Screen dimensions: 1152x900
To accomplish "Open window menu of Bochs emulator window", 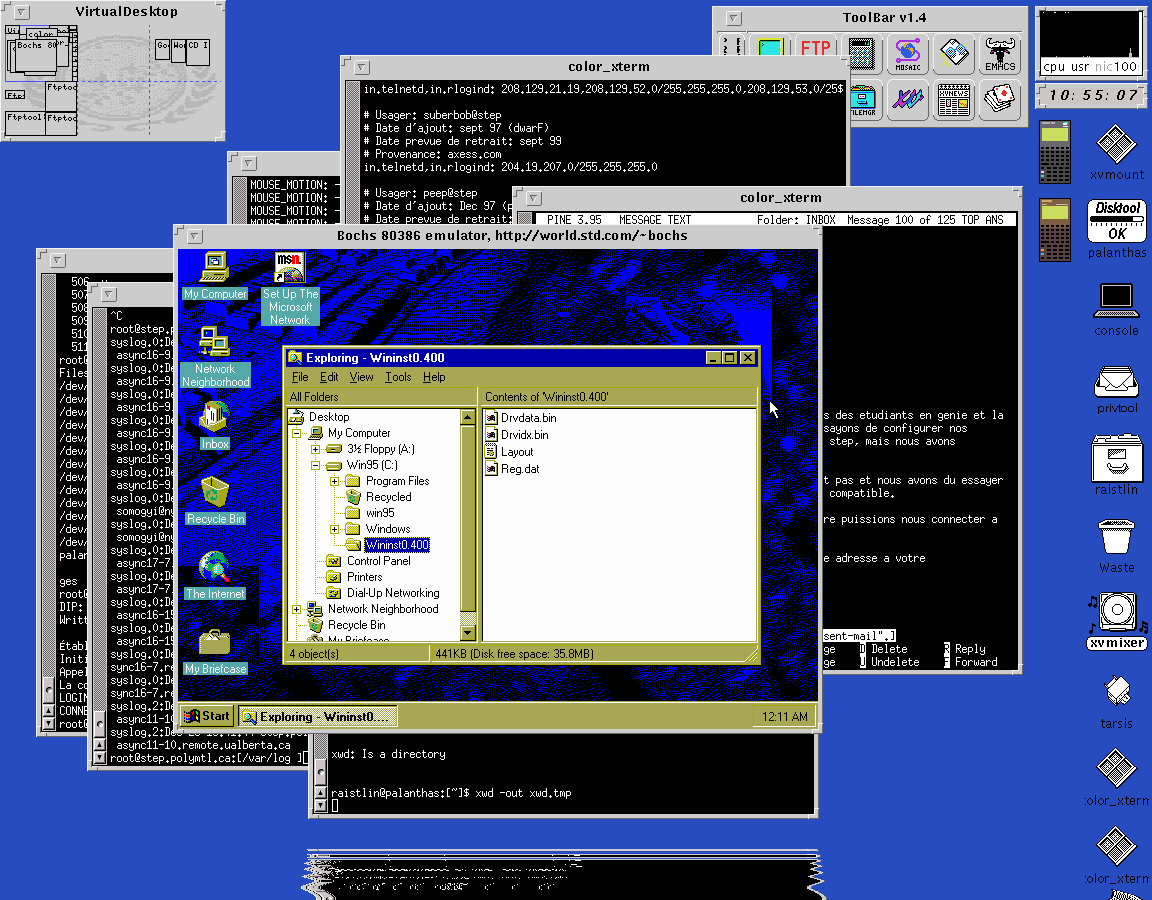I will click(x=195, y=236).
